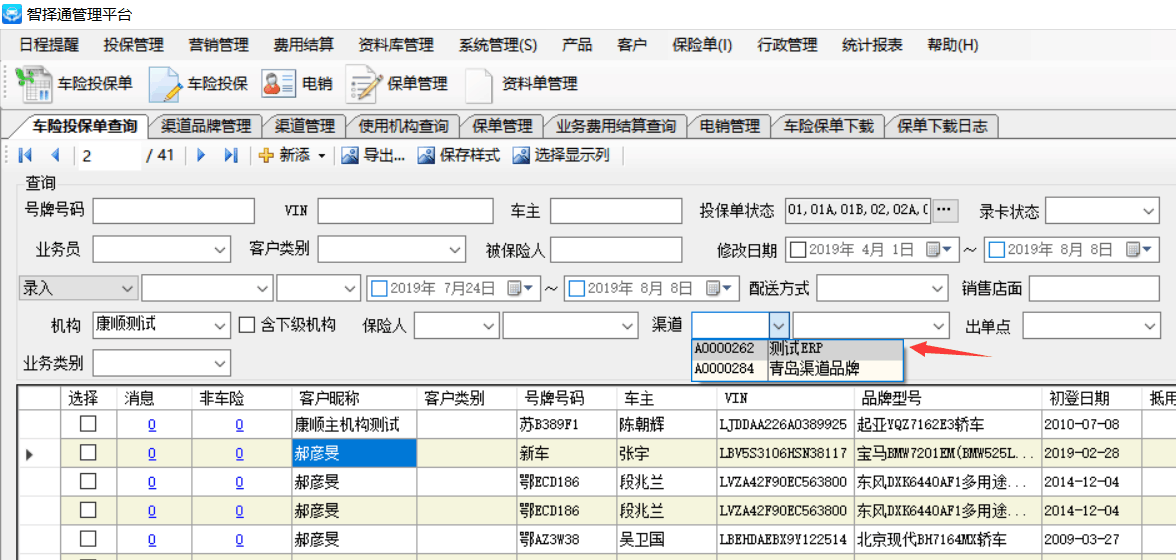Open 车险投保单 toolbar icon
1176x560 pixels.
tap(33, 84)
